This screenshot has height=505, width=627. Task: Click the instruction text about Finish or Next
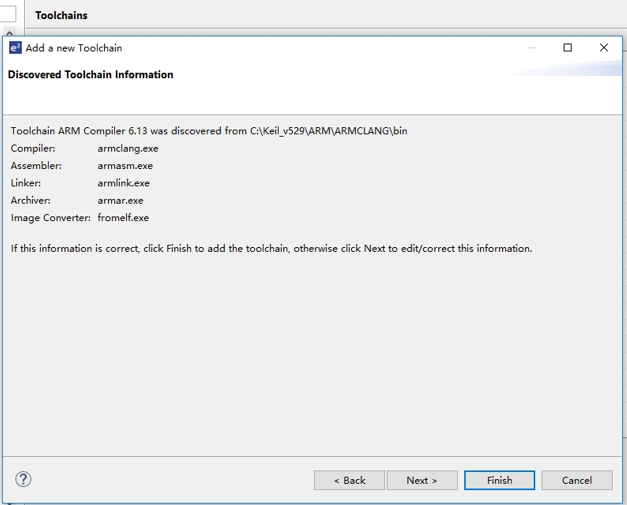[x=272, y=249]
